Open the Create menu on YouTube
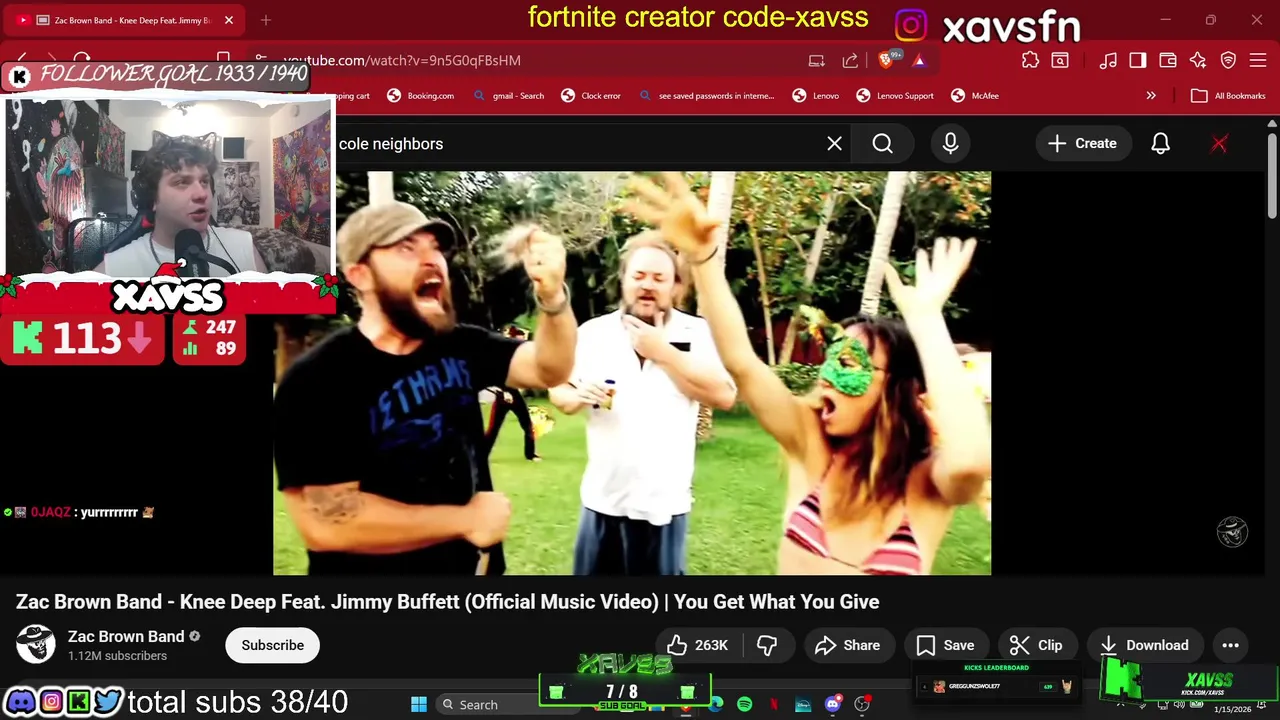The image size is (1280, 720). (1082, 144)
